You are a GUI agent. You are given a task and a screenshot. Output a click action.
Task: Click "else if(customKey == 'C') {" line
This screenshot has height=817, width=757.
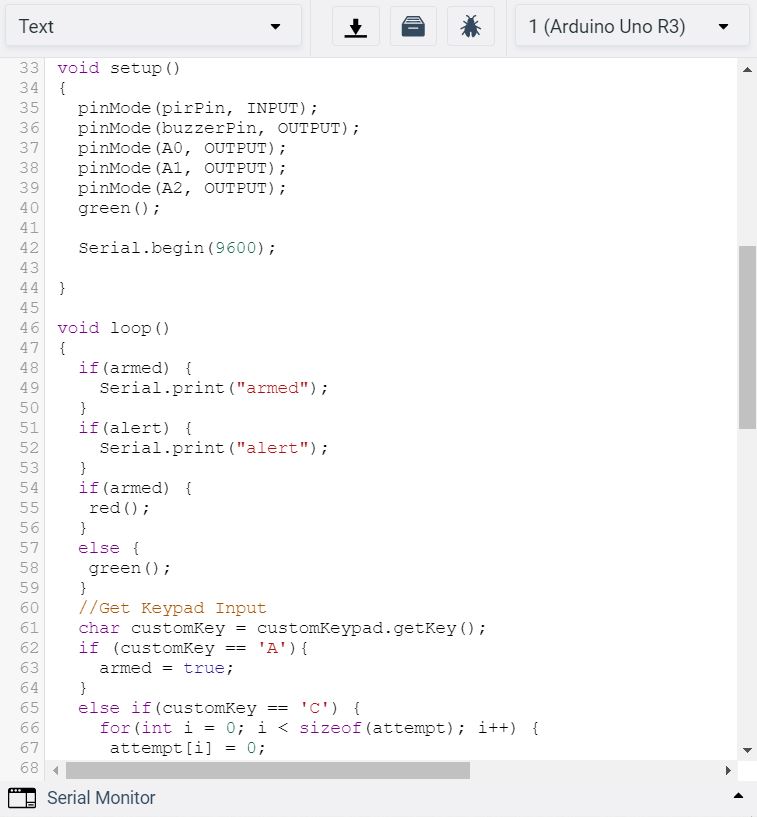pyautogui.click(x=219, y=708)
